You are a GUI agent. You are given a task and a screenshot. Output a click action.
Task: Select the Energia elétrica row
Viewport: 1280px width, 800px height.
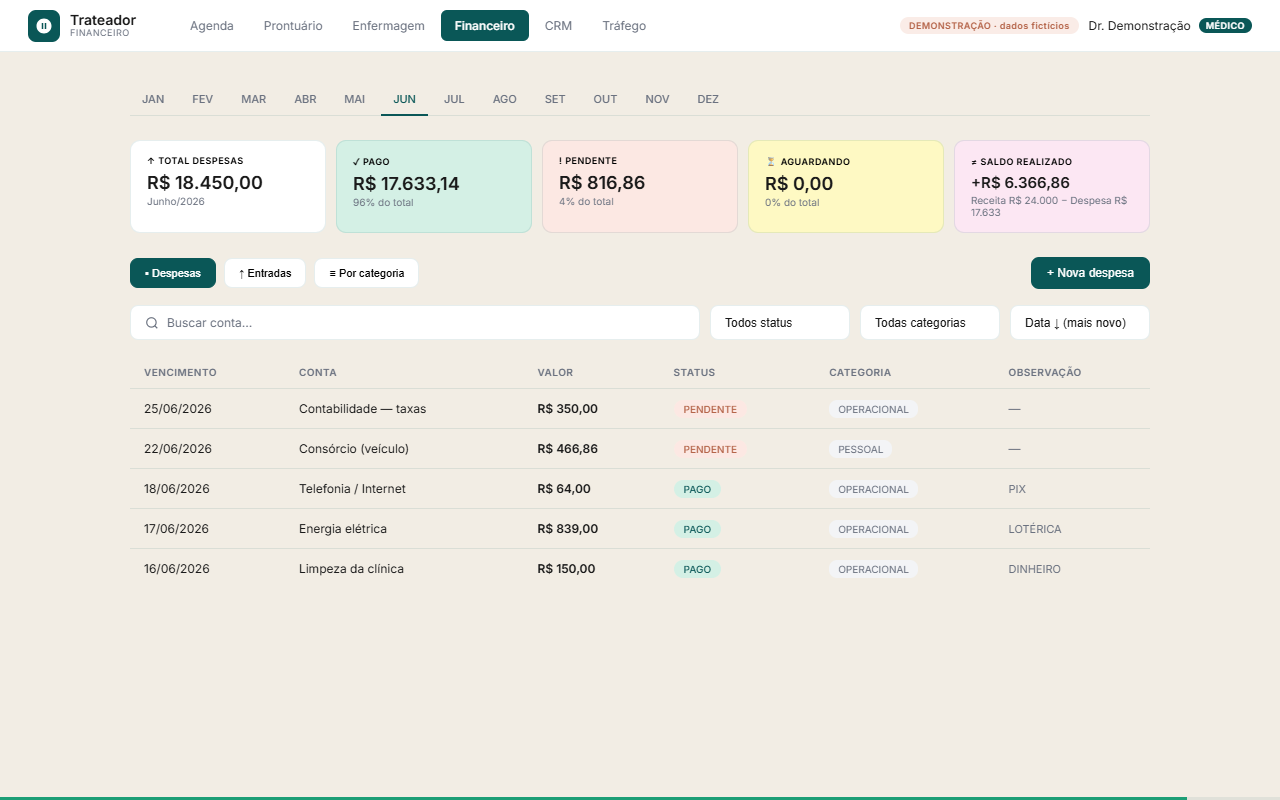(640, 529)
